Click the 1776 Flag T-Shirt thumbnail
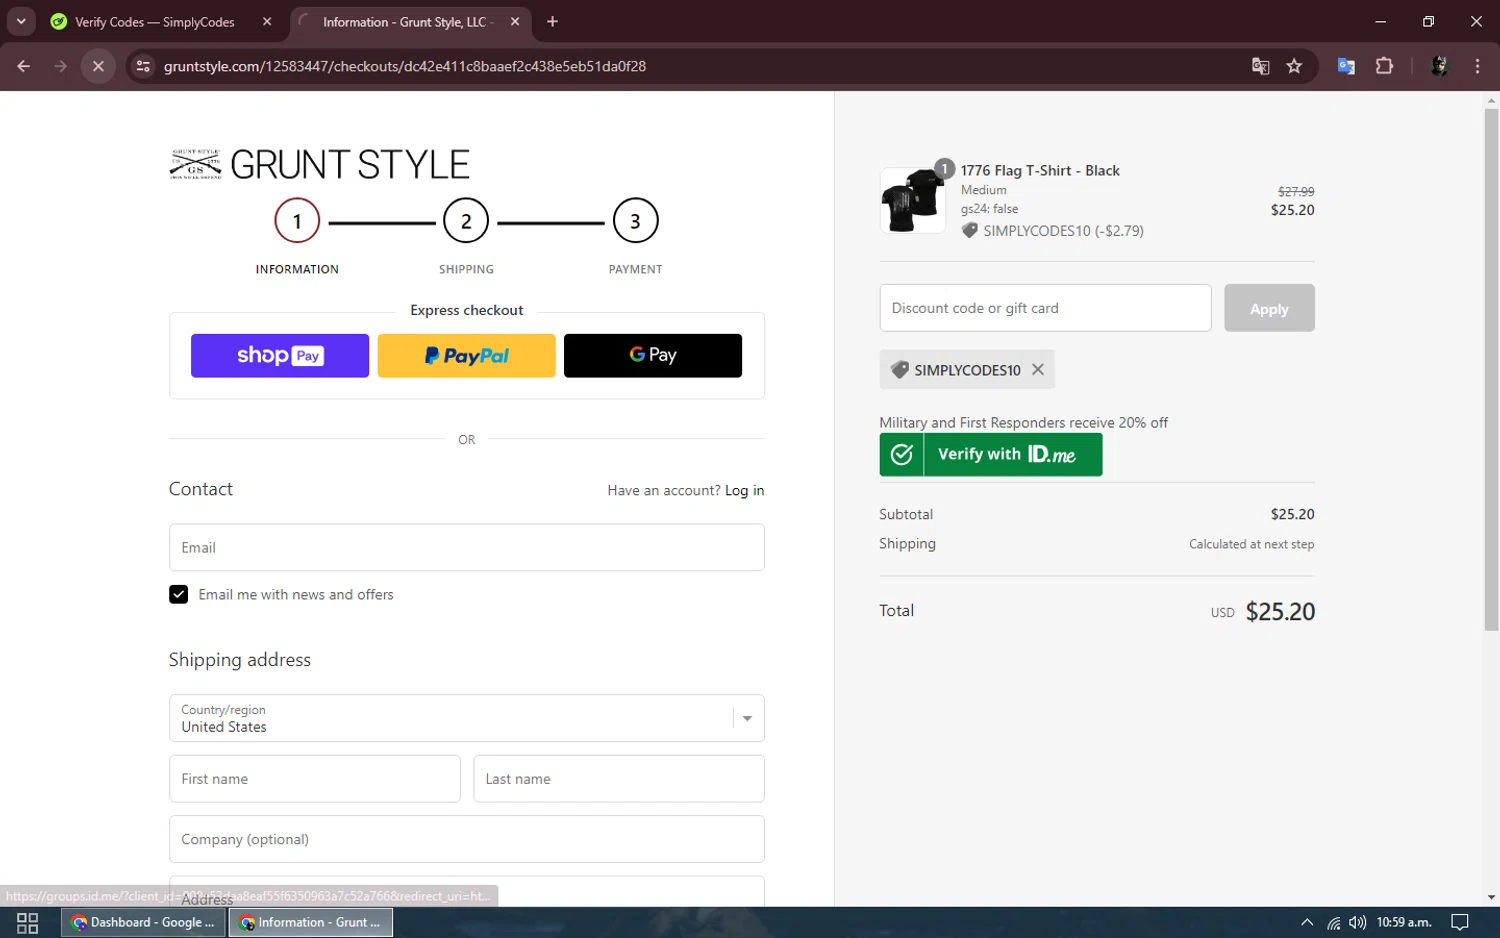 click(913, 200)
